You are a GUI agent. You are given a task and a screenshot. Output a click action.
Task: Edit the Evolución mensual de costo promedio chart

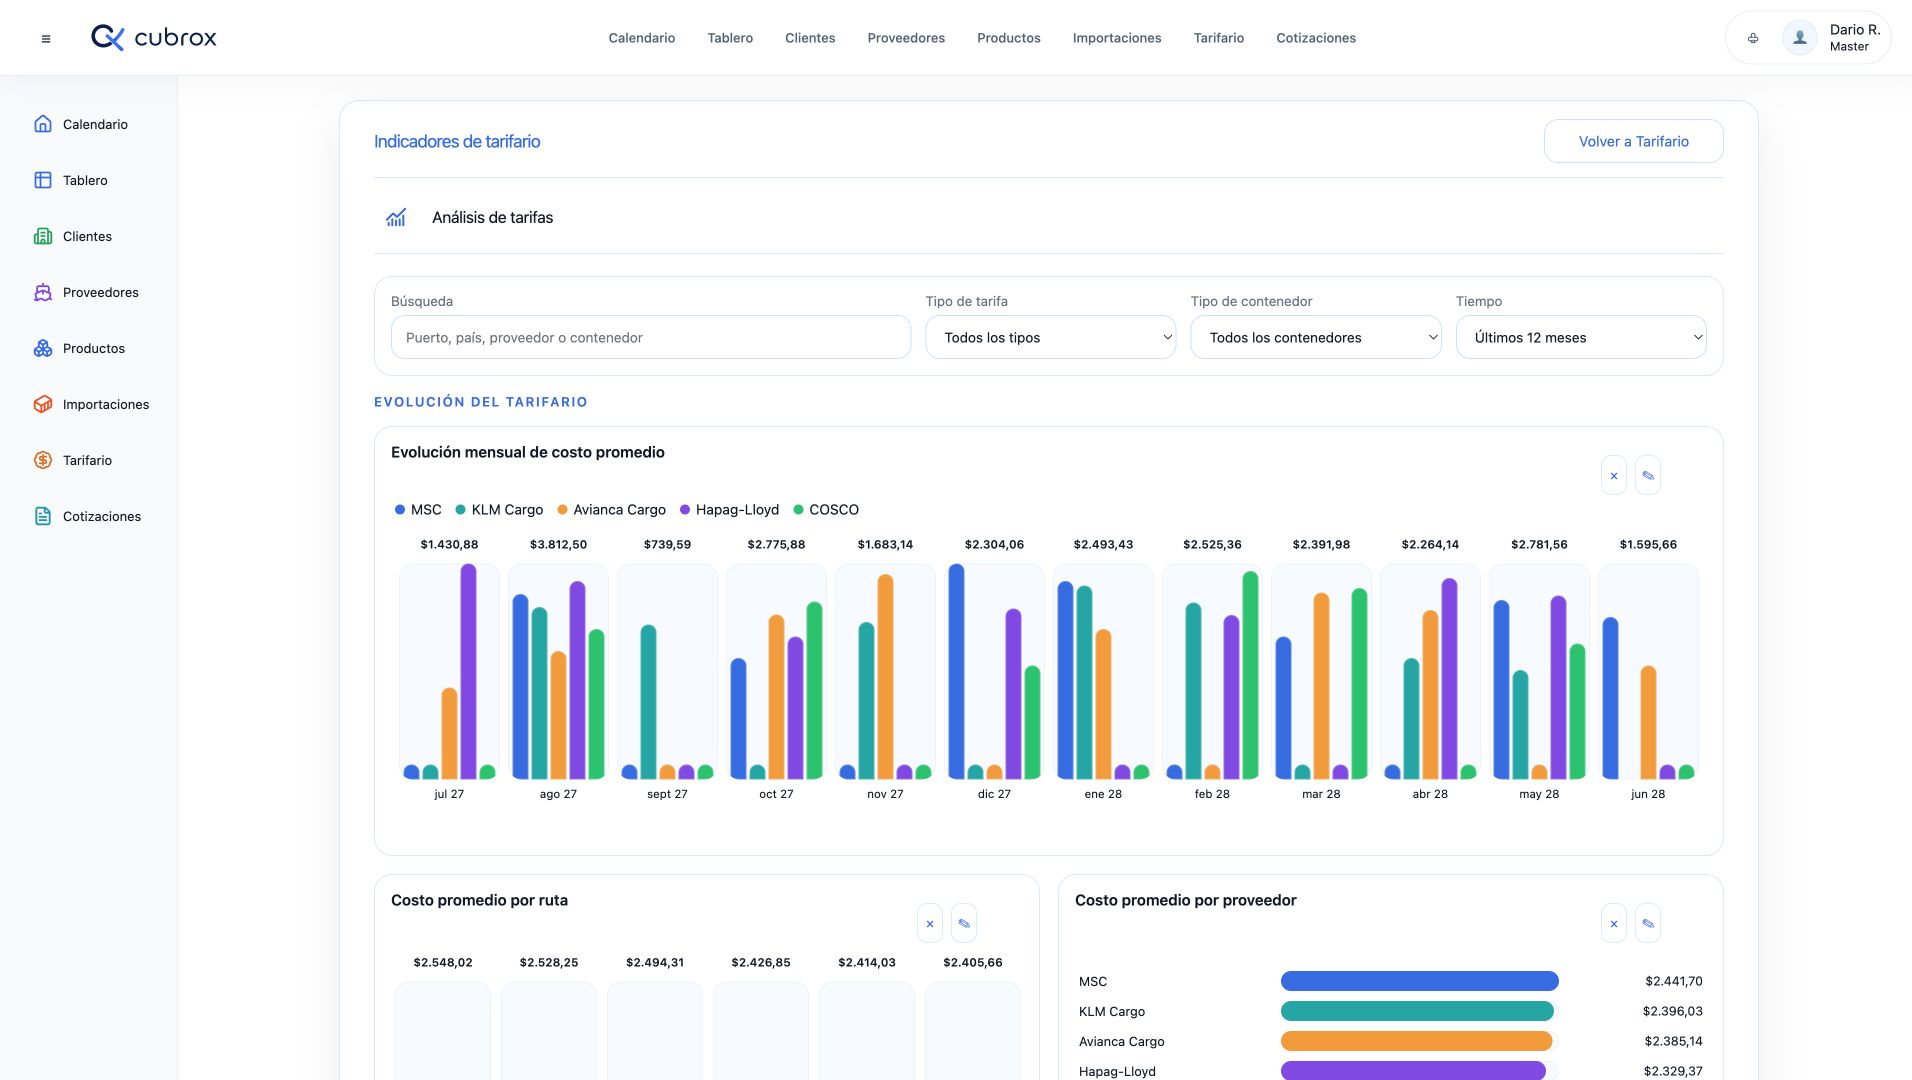pos(1648,476)
